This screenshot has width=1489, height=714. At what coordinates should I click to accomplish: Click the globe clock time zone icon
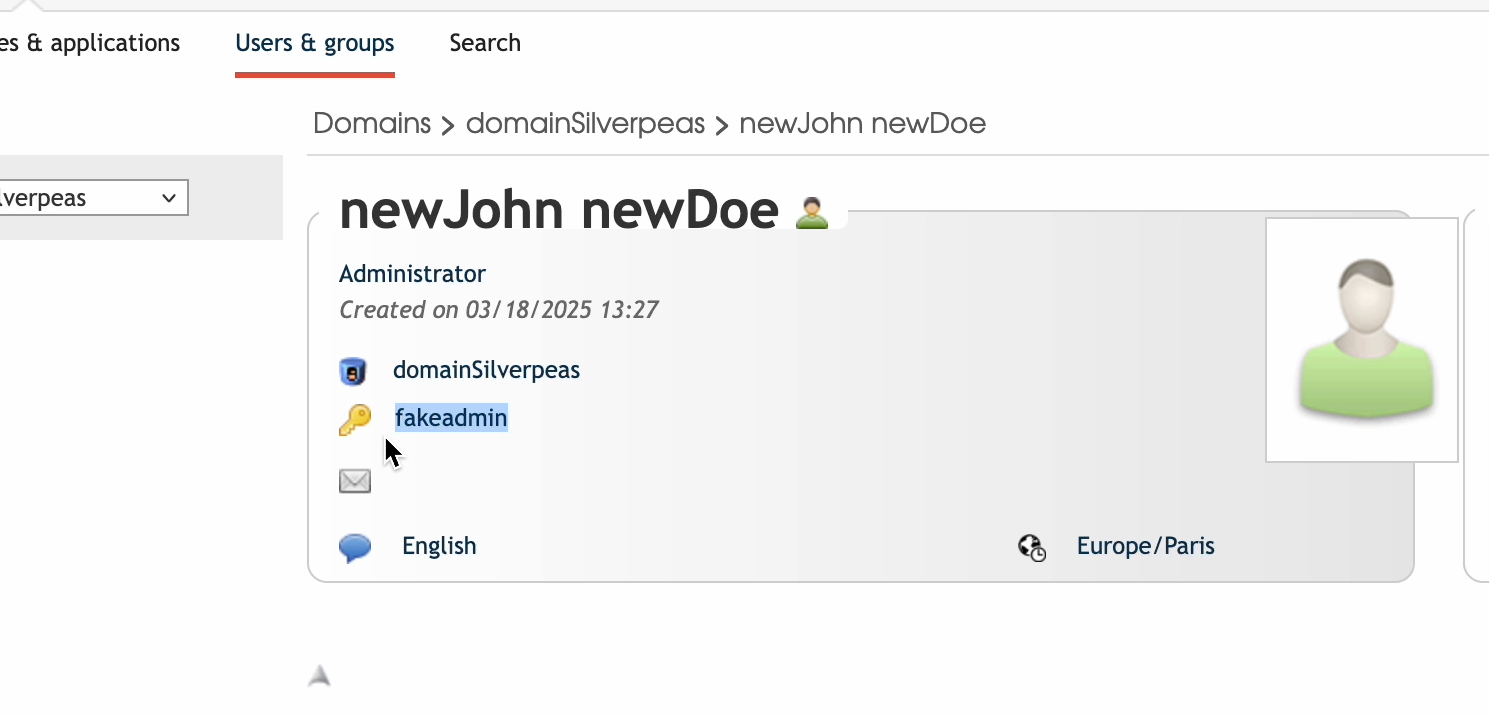click(x=1032, y=548)
